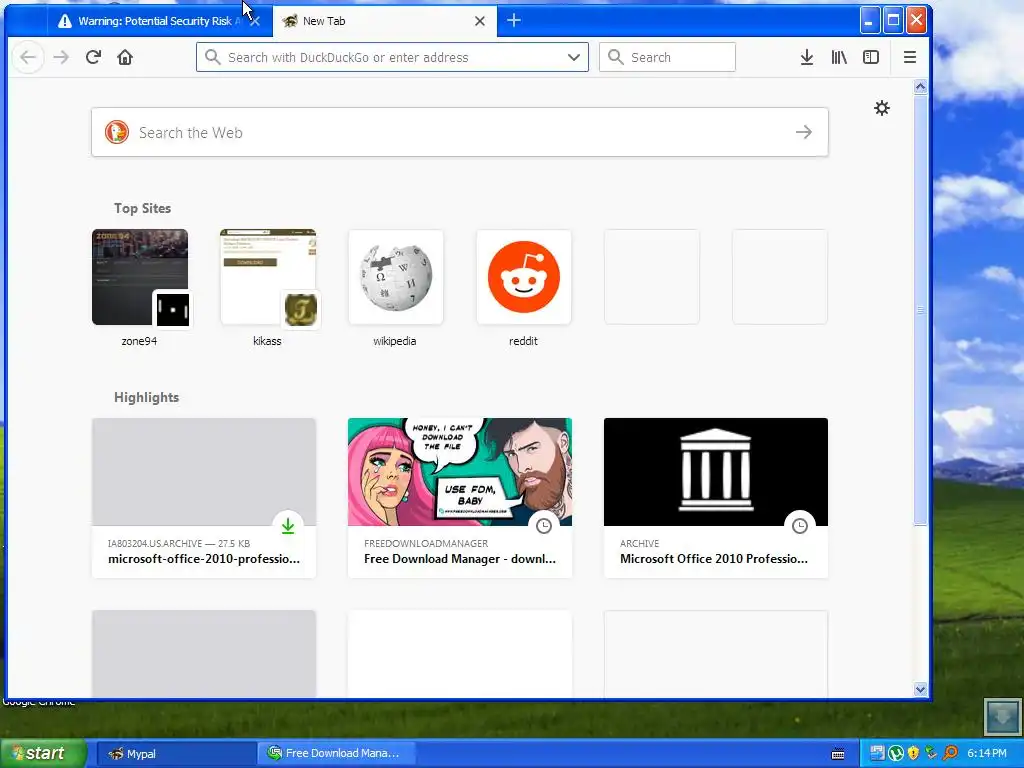The height and width of the screenshot is (768, 1024).
Task: Click the Highlights section heading
Action: pos(146,398)
